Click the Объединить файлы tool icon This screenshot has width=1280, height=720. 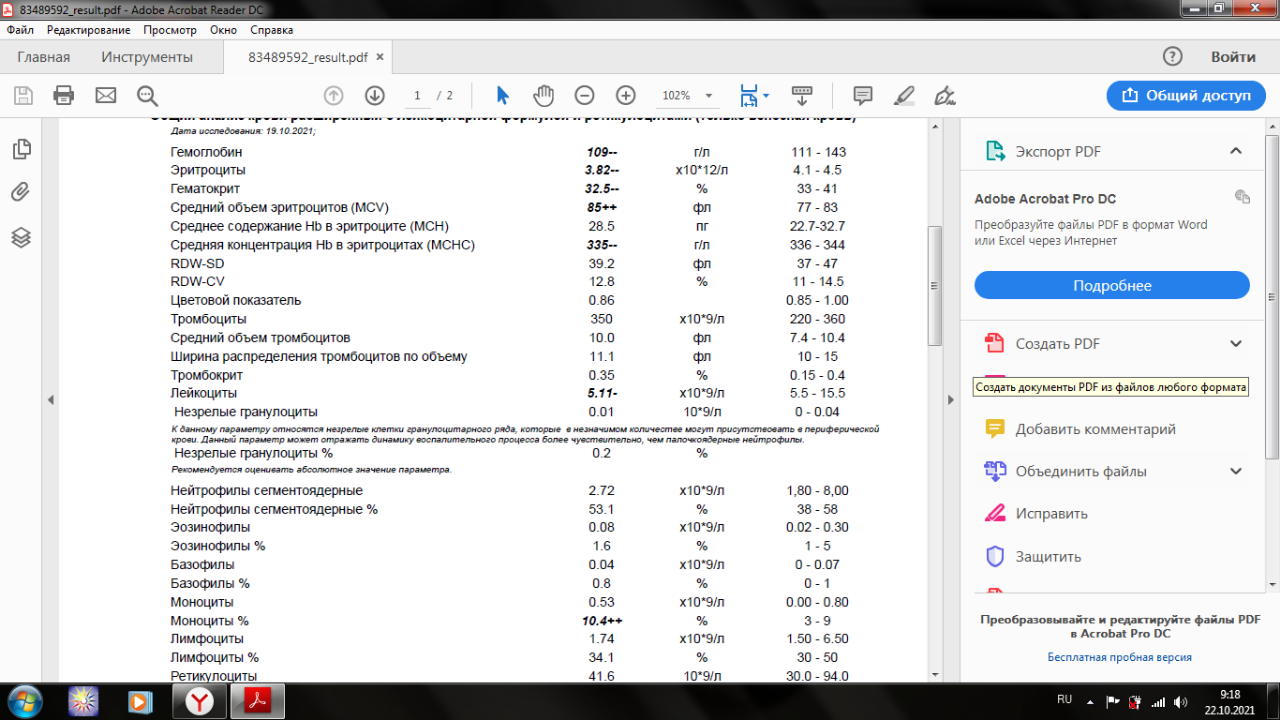pos(995,471)
